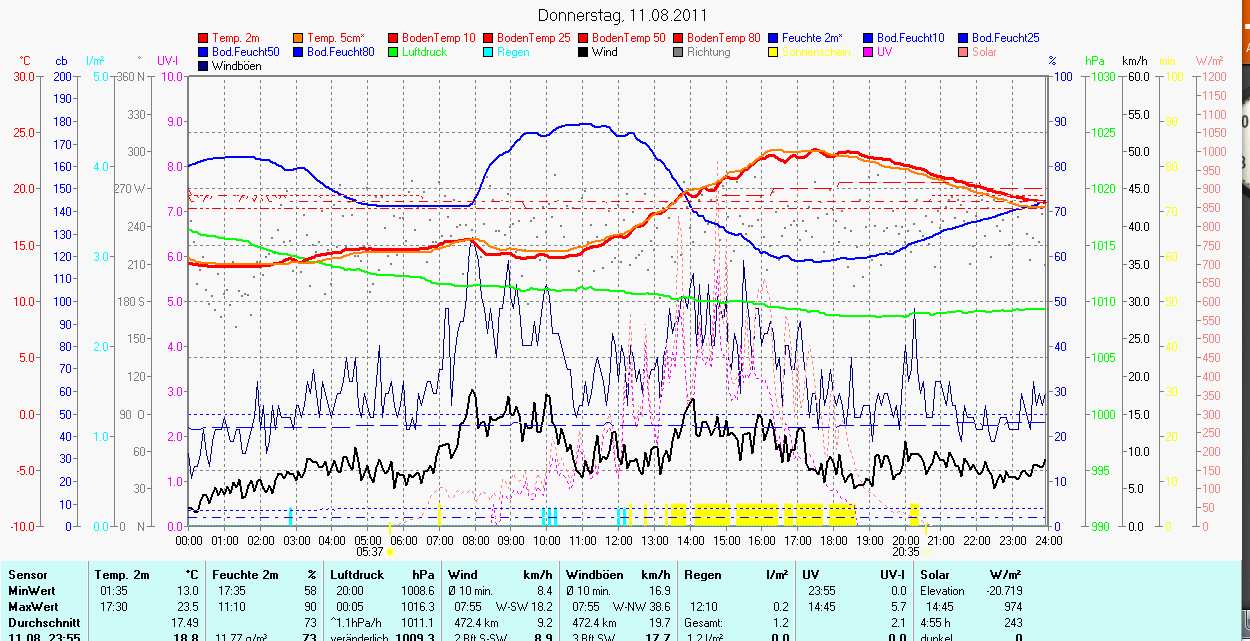This screenshot has width=1250, height=641.
Task: Click the green hPa axis unit label
Action: coord(1094,61)
